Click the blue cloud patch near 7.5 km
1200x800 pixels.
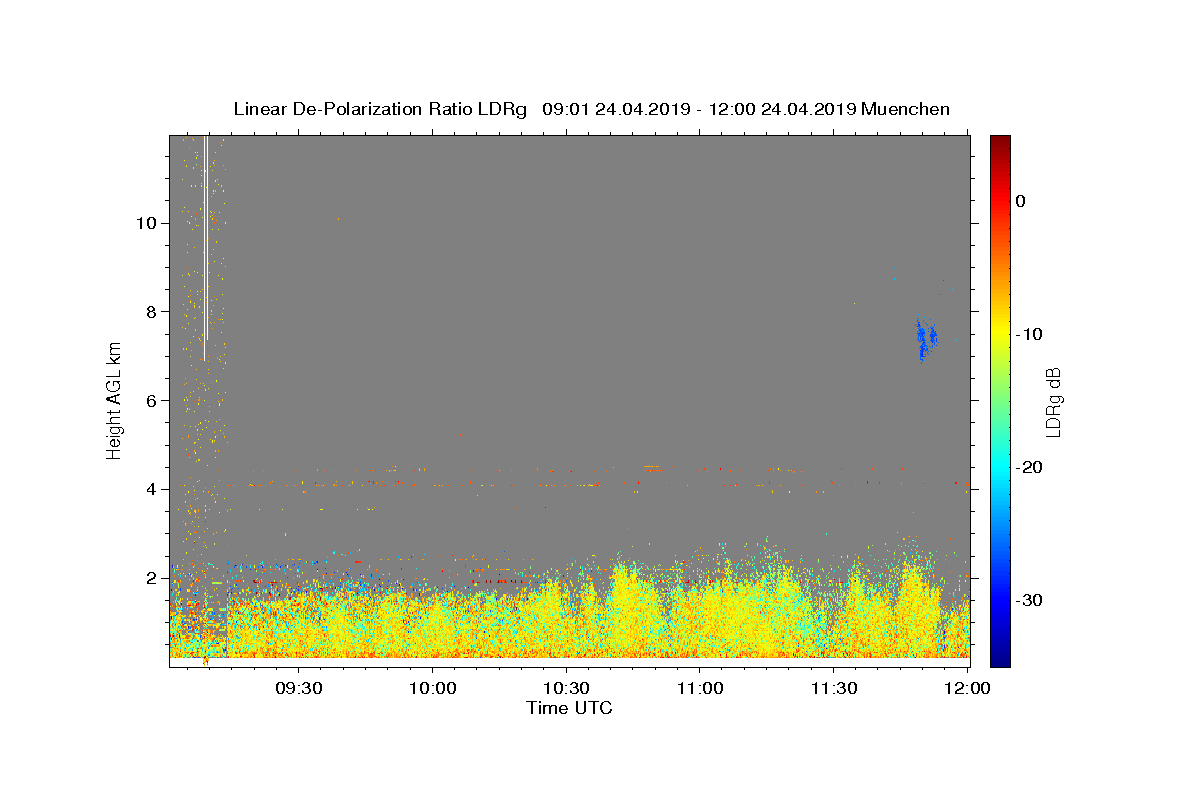[926, 338]
